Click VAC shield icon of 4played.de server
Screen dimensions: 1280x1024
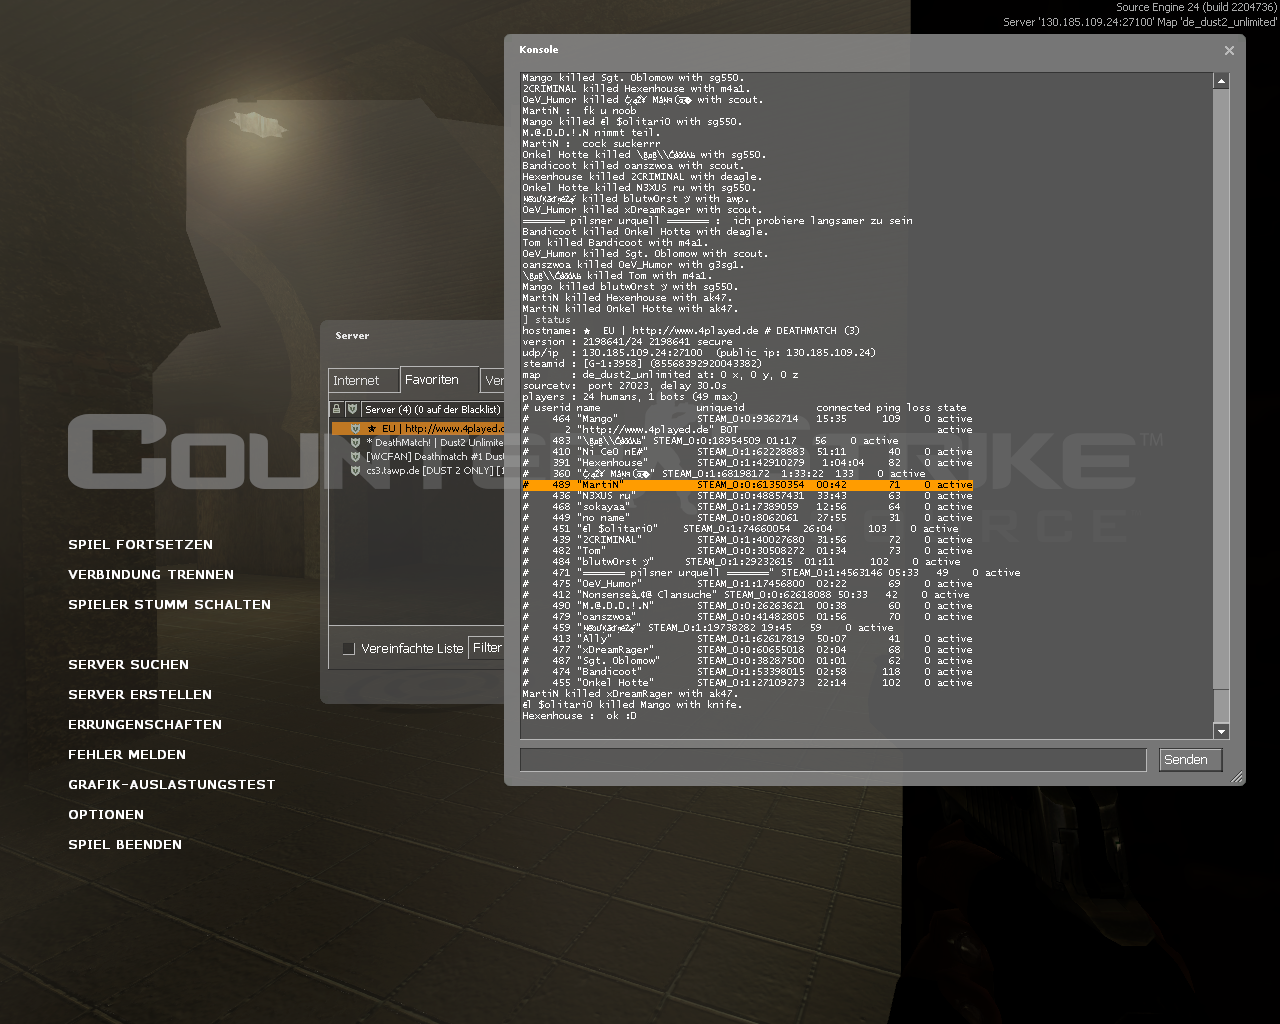[x=355, y=428]
